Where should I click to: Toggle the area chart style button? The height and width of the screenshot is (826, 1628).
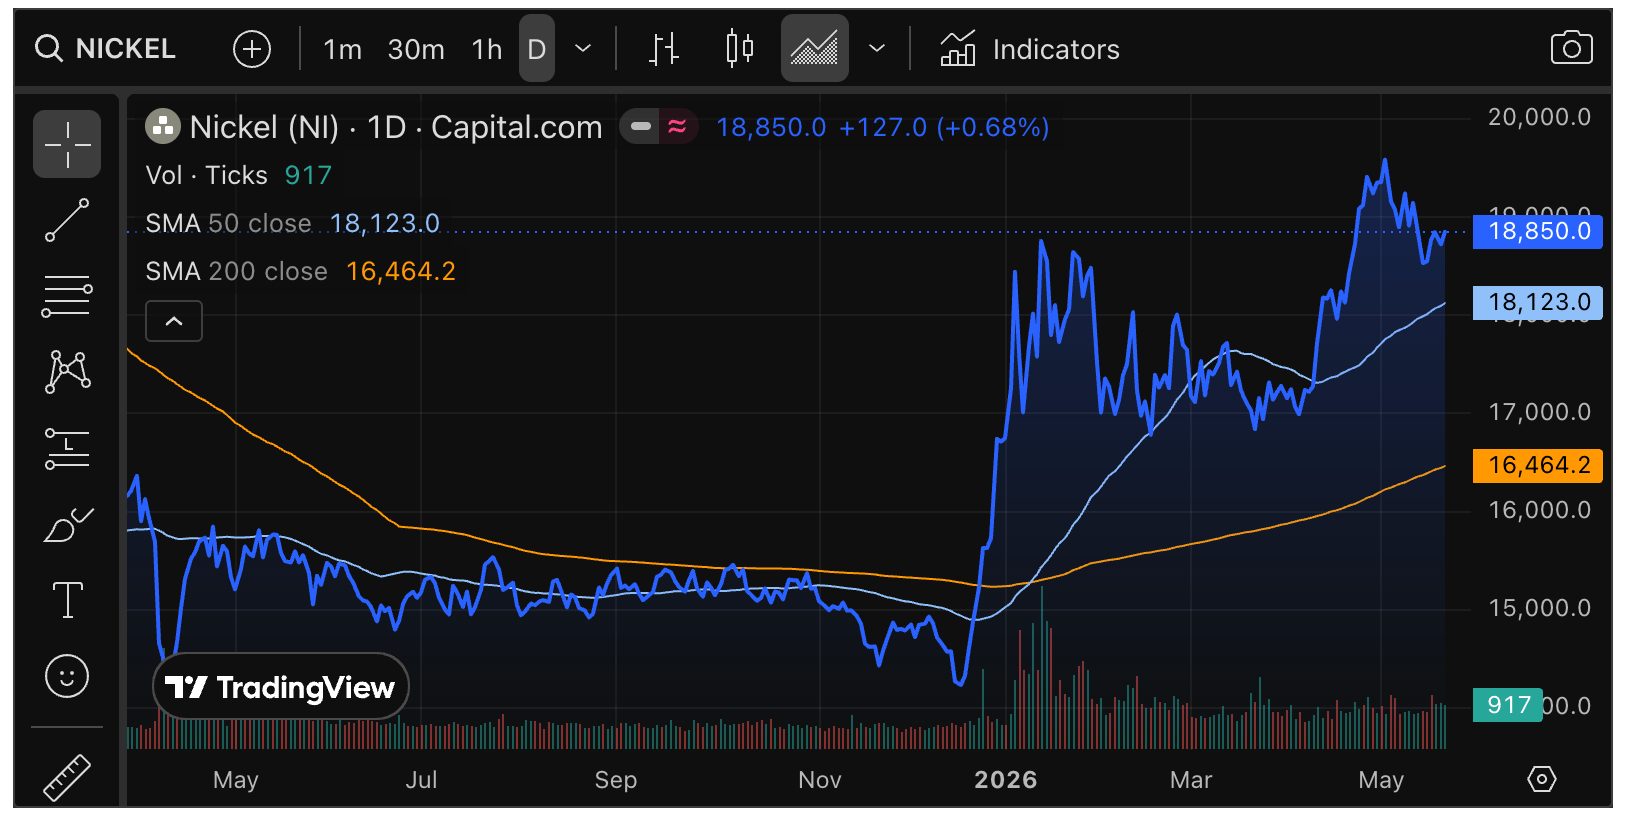[x=815, y=48]
